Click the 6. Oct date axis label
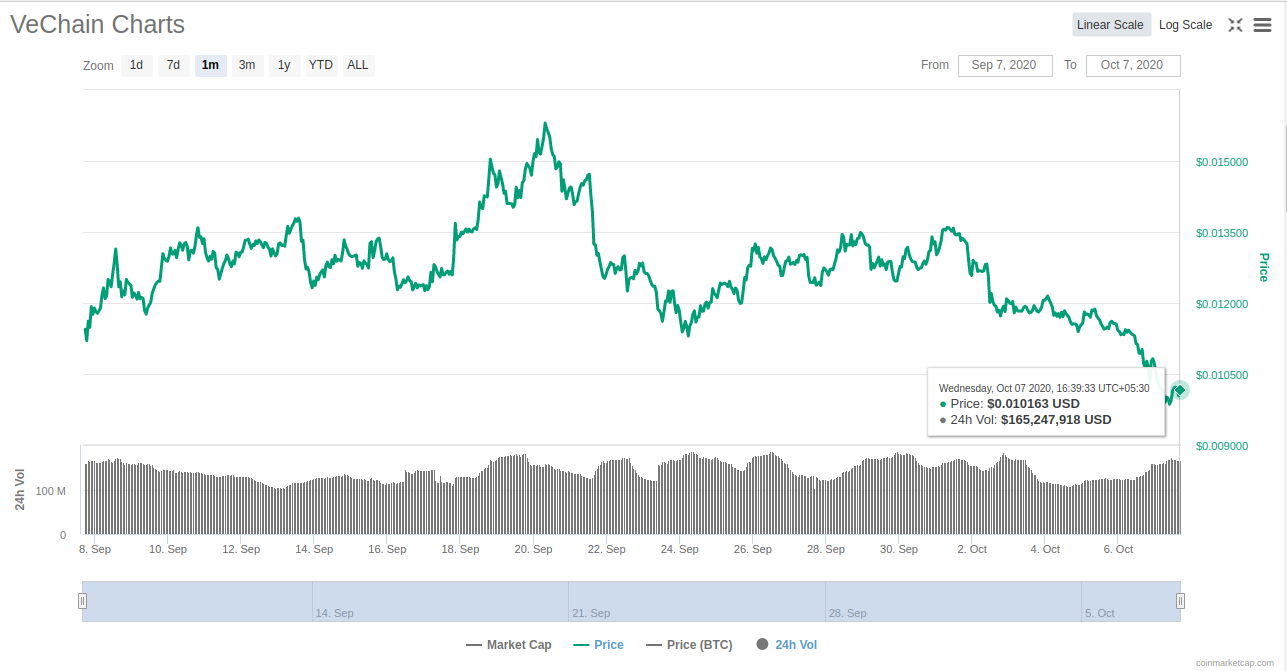This screenshot has width=1287, height=671. point(1118,549)
